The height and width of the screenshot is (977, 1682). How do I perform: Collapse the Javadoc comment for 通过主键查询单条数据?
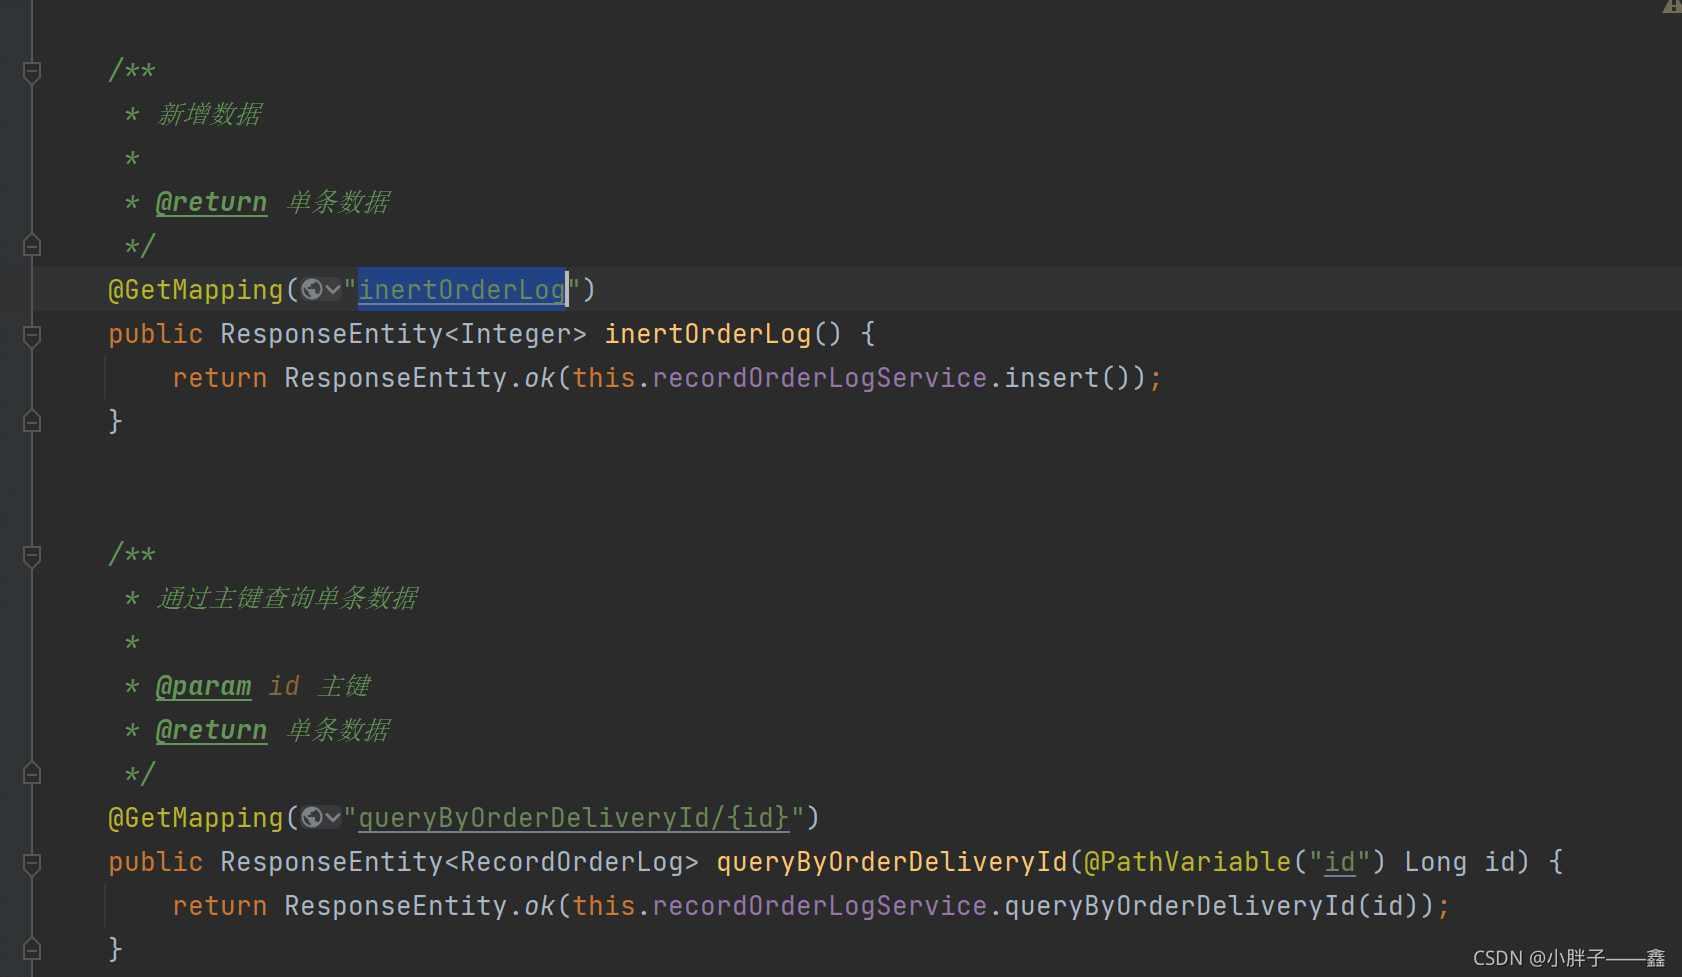click(x=32, y=556)
